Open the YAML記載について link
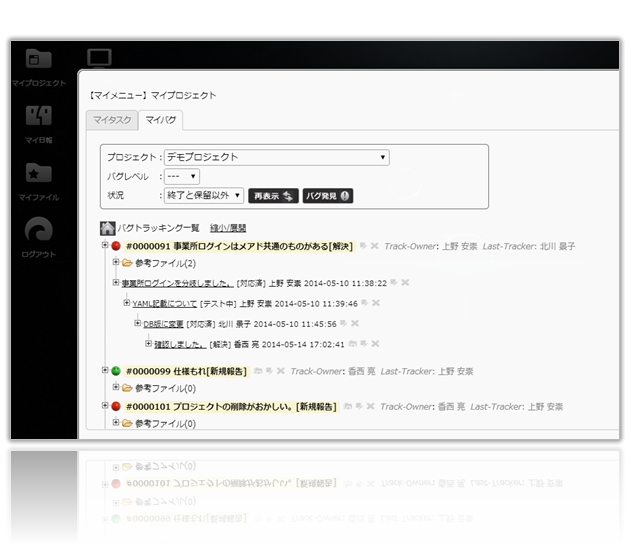This screenshot has width=630, height=550. tap(165, 304)
